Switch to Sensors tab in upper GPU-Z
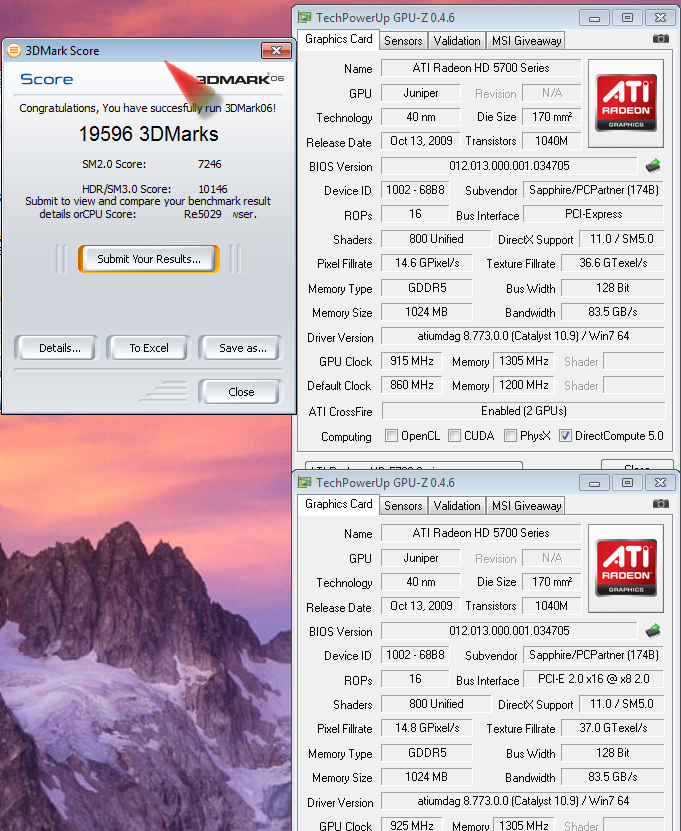The image size is (681, 831). tap(403, 41)
